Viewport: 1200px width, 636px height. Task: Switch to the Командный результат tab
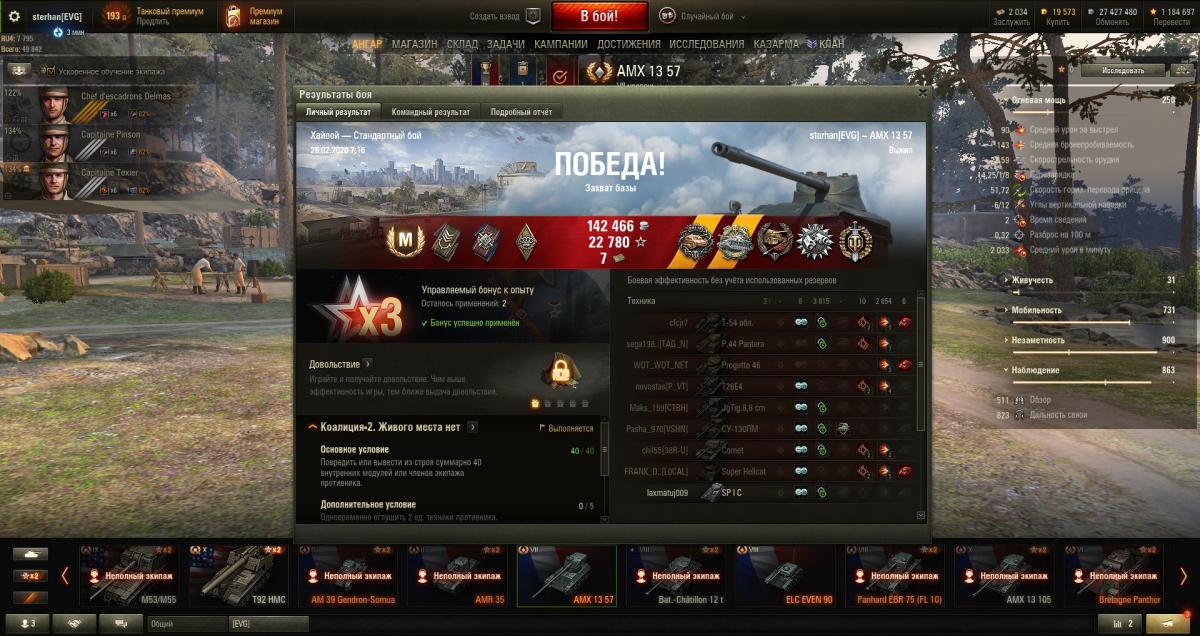[431, 112]
